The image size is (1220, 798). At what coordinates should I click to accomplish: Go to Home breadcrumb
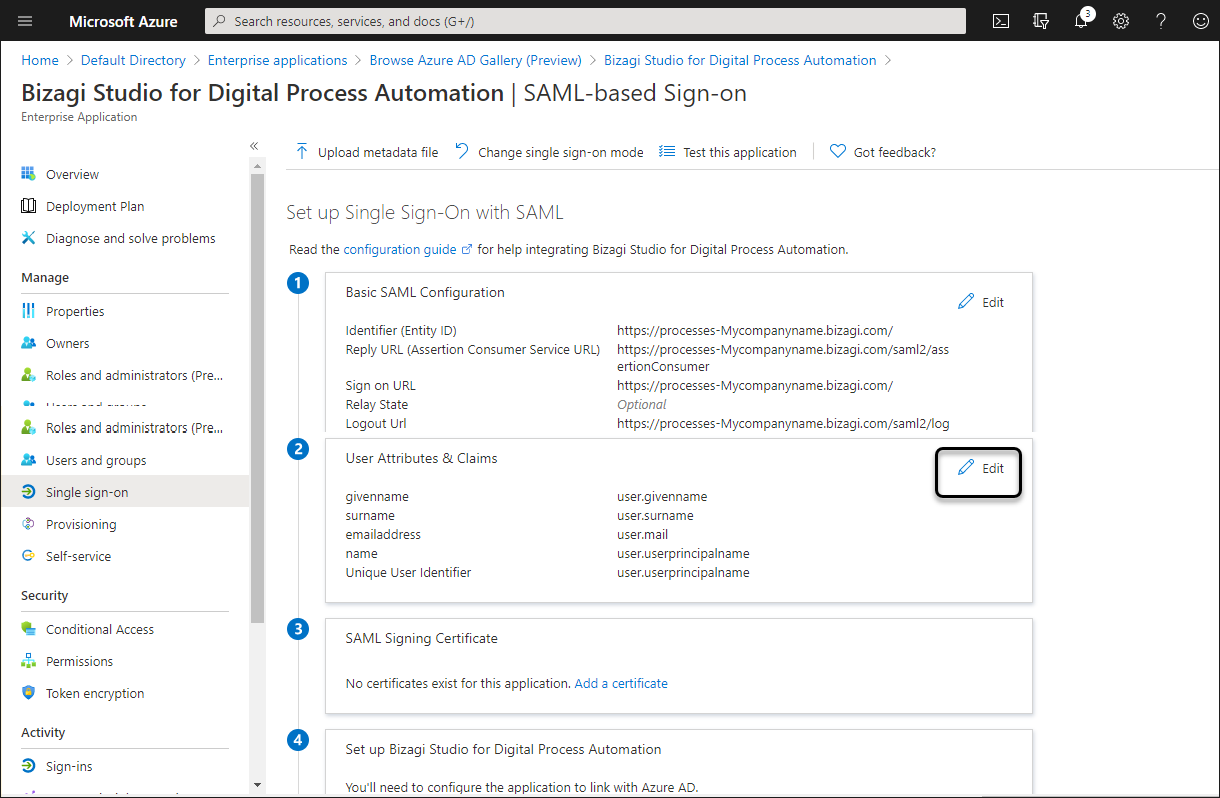pyautogui.click(x=40, y=60)
